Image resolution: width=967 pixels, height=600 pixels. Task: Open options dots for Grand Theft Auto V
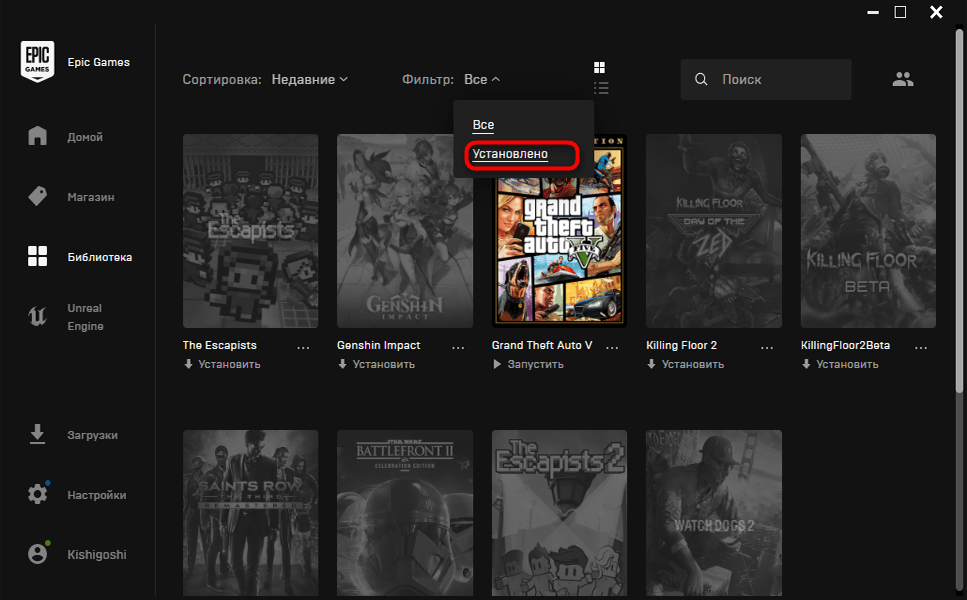point(612,347)
